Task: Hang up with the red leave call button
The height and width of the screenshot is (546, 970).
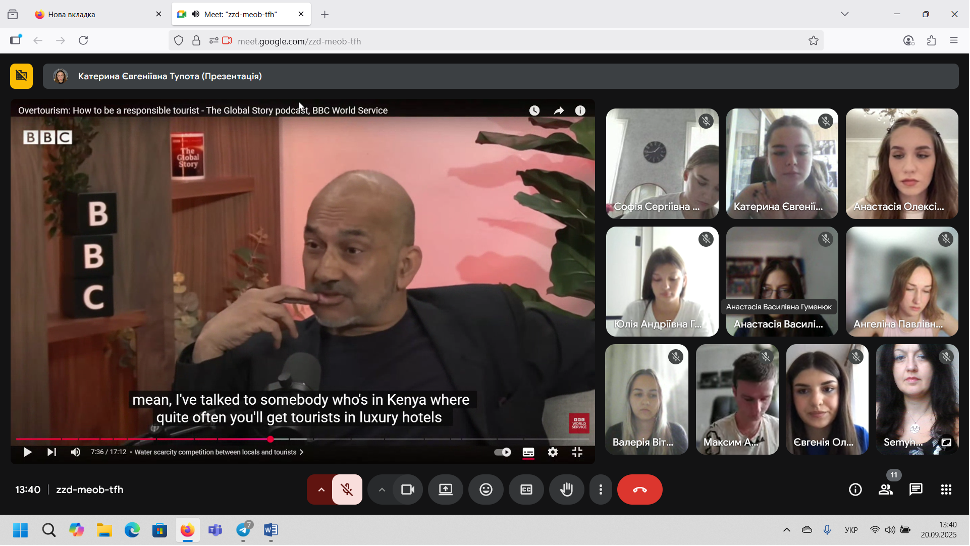Action: (640, 490)
